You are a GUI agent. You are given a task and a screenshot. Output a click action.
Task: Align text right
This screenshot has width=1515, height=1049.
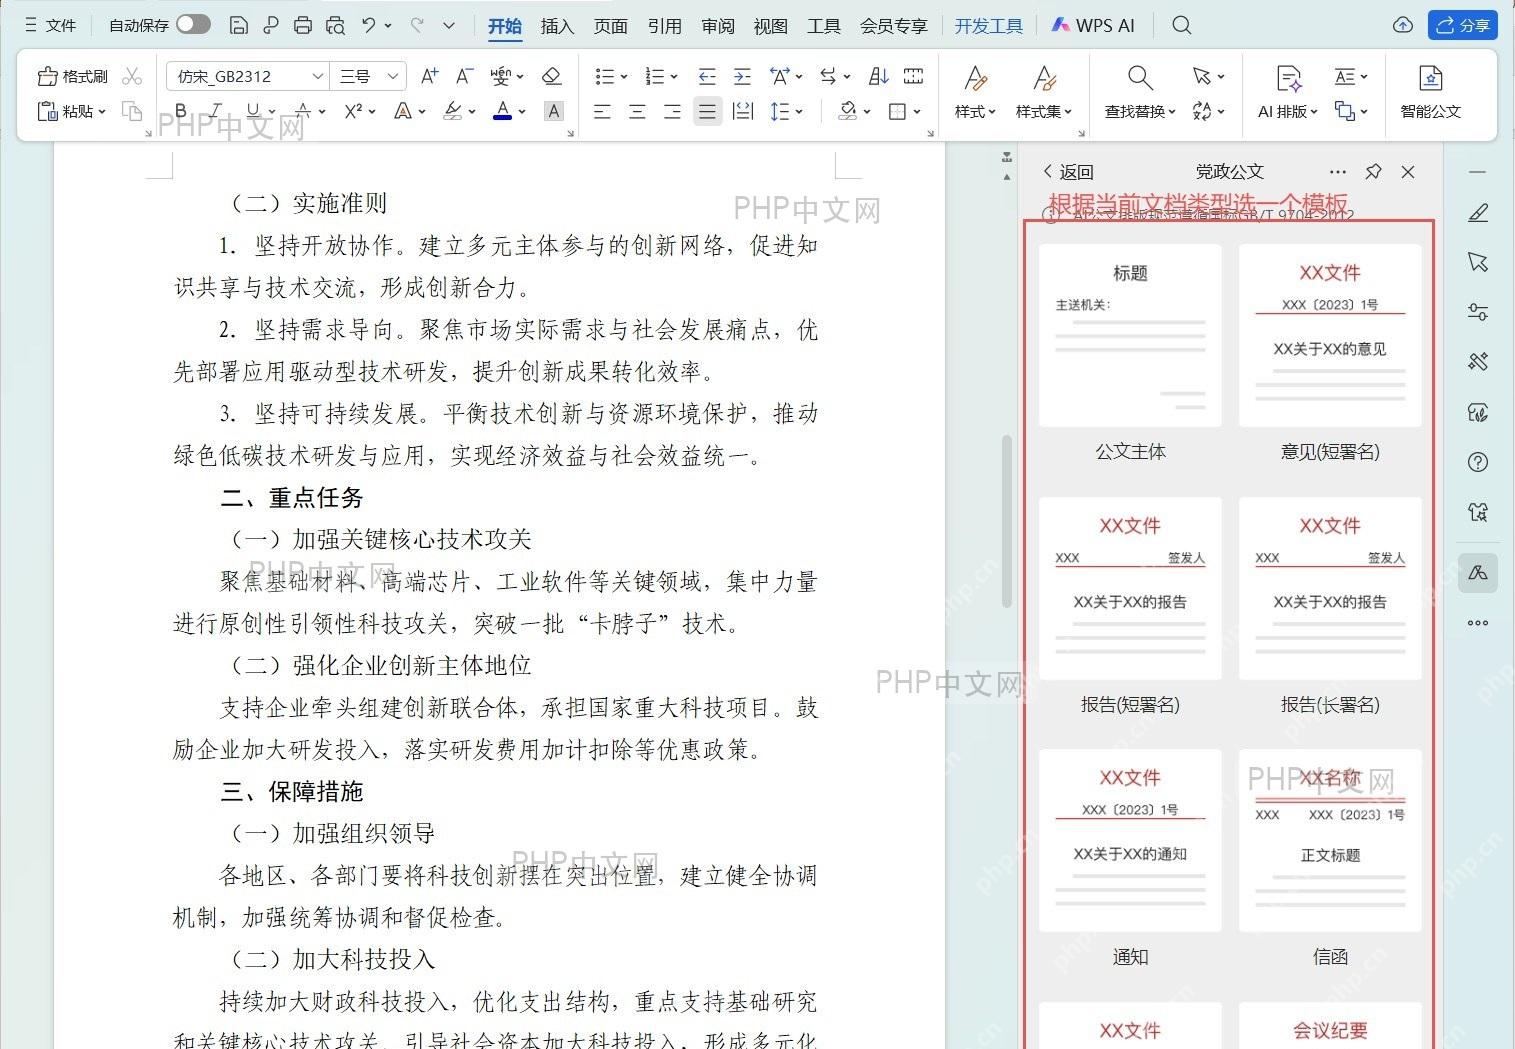(672, 111)
